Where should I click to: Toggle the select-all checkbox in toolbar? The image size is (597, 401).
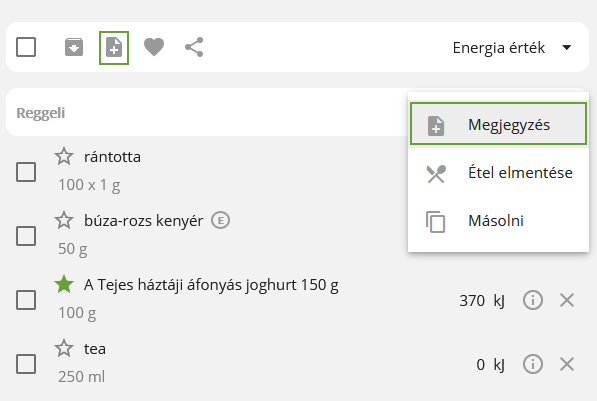(26, 47)
